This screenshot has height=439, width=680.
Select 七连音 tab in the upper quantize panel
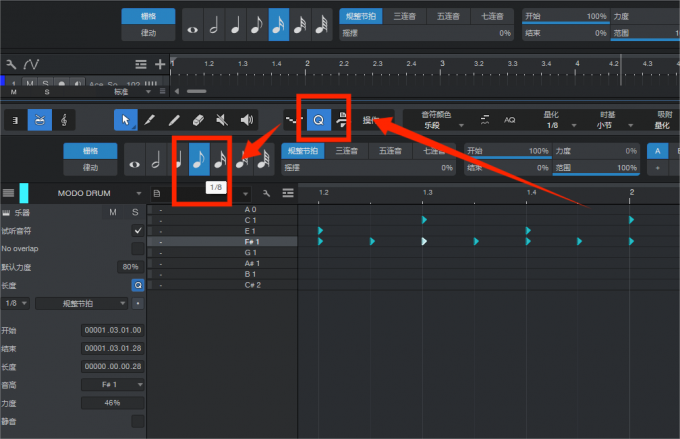click(492, 16)
